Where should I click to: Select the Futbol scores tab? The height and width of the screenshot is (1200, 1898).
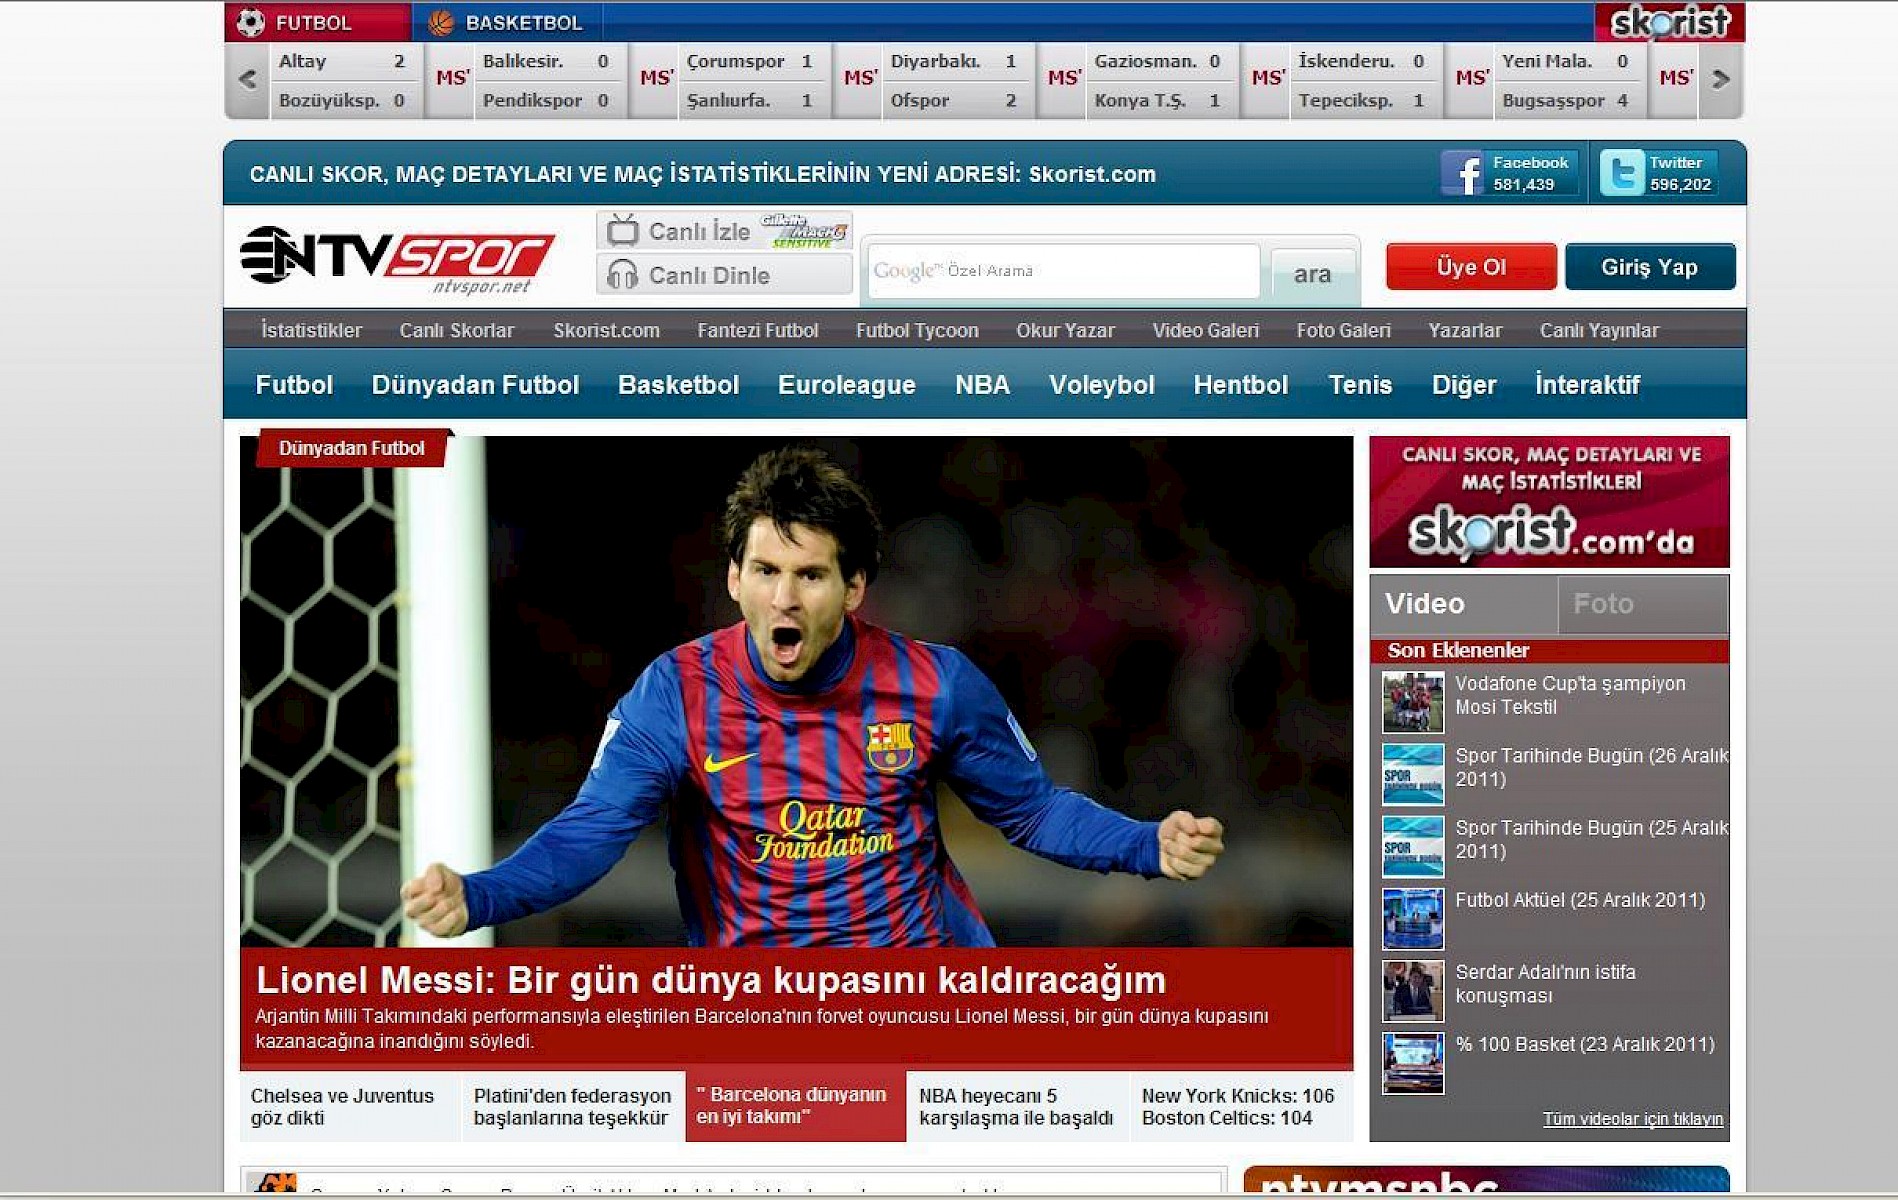point(314,22)
